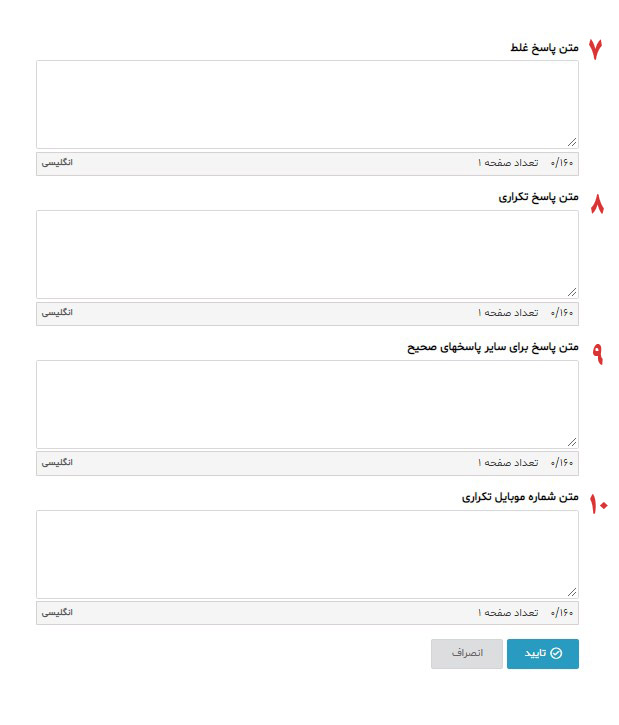Click the متن پاسخ برای سایر پاسخهای صحیح label
619x725 pixels.
pyautogui.click(x=493, y=347)
